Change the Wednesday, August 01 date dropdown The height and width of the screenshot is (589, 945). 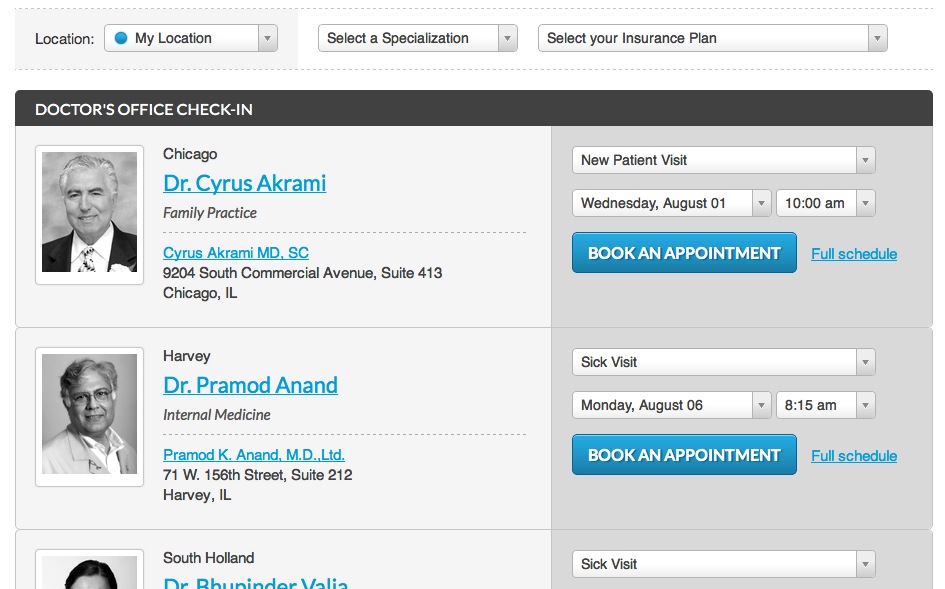pyautogui.click(x=671, y=203)
